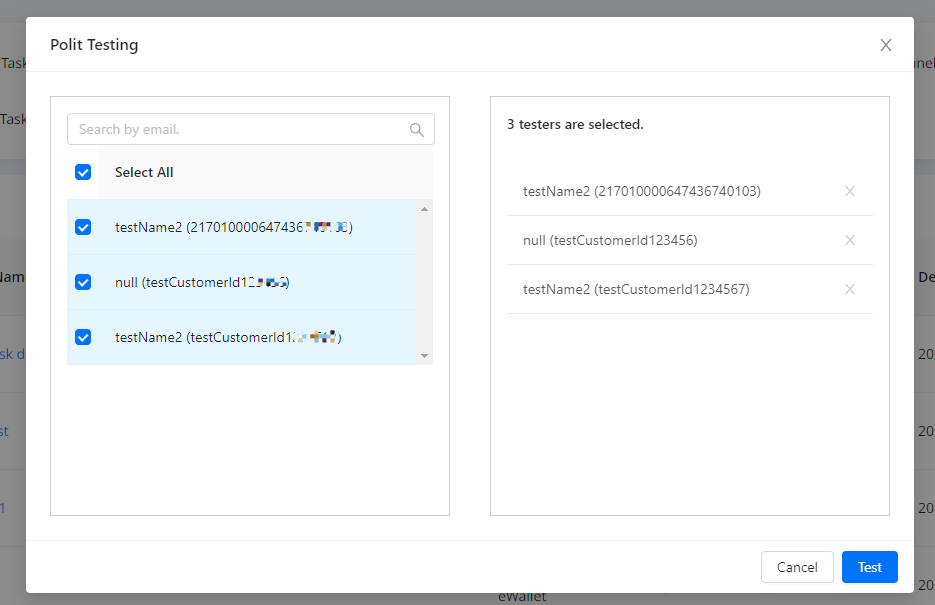Remove testName2 (217010000647436740103) from selected testers
The image size is (935, 605).
pyautogui.click(x=850, y=191)
